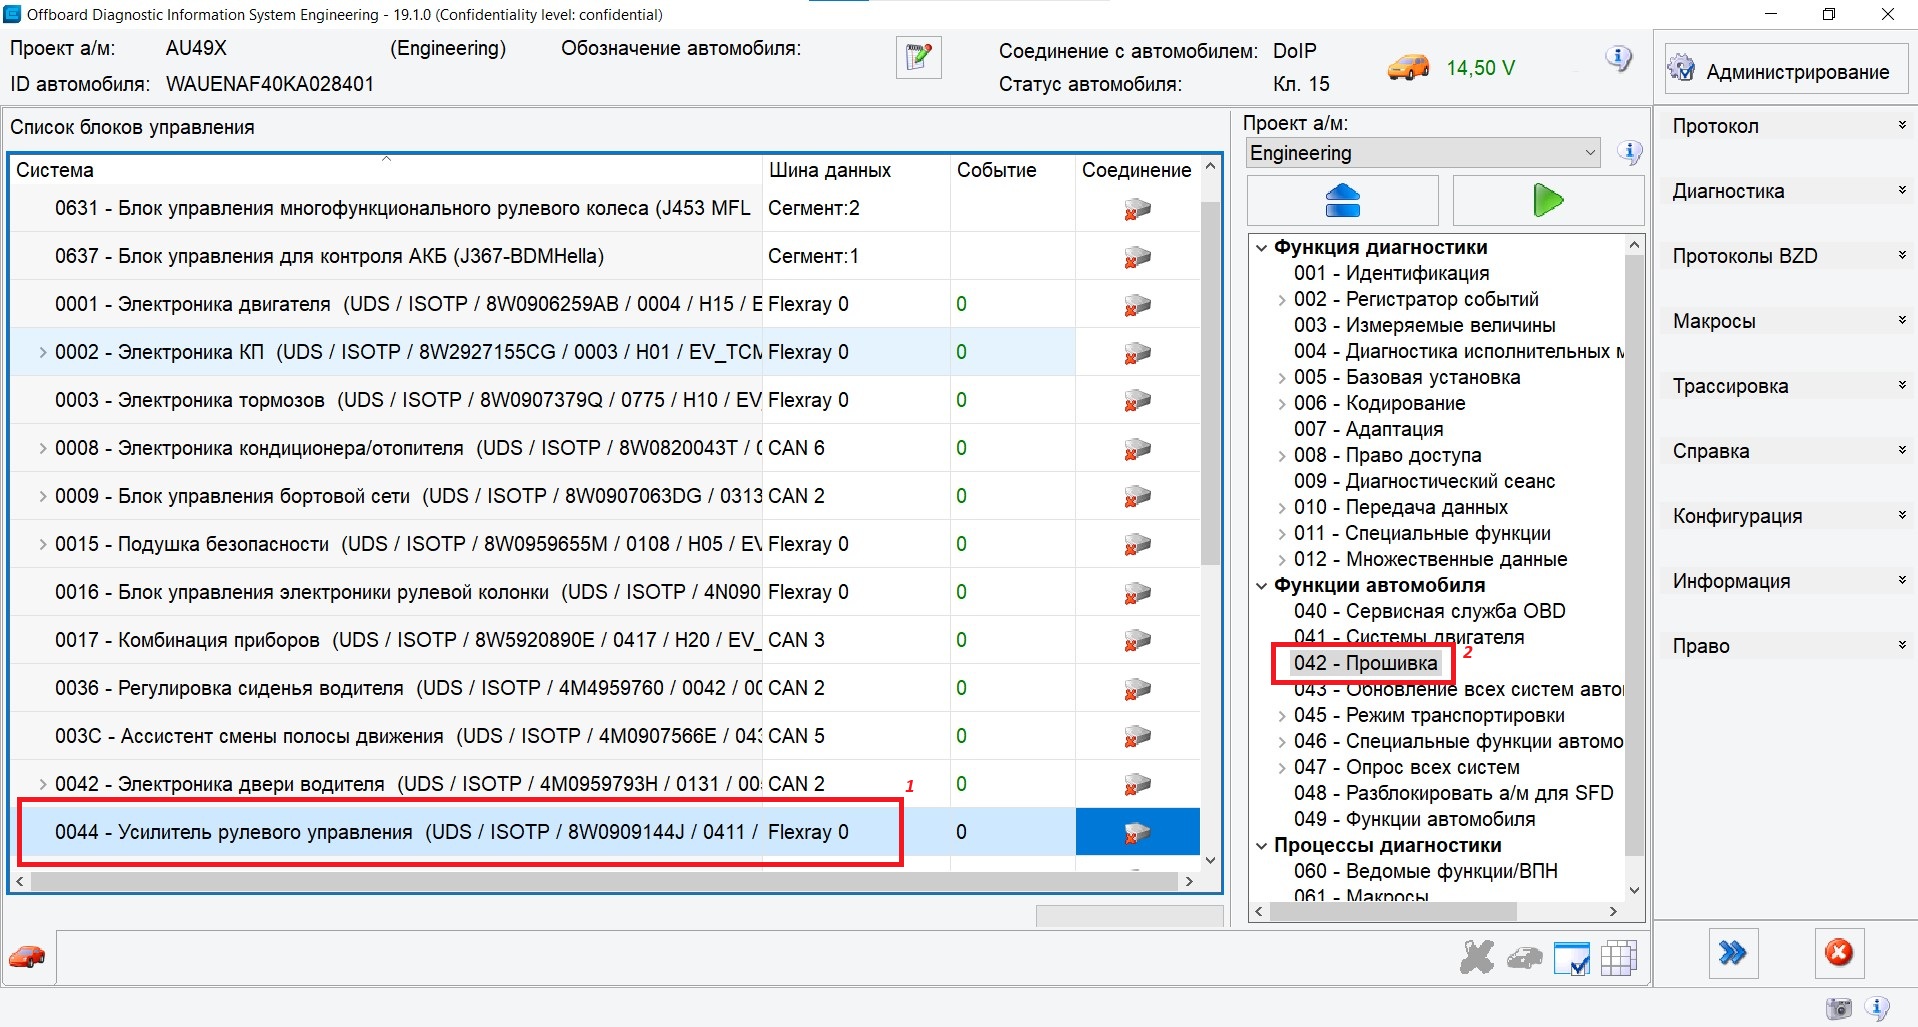This screenshot has height=1027, width=1918.
Task: Collapse the Функции автомобиля tree node
Action: click(1262, 586)
